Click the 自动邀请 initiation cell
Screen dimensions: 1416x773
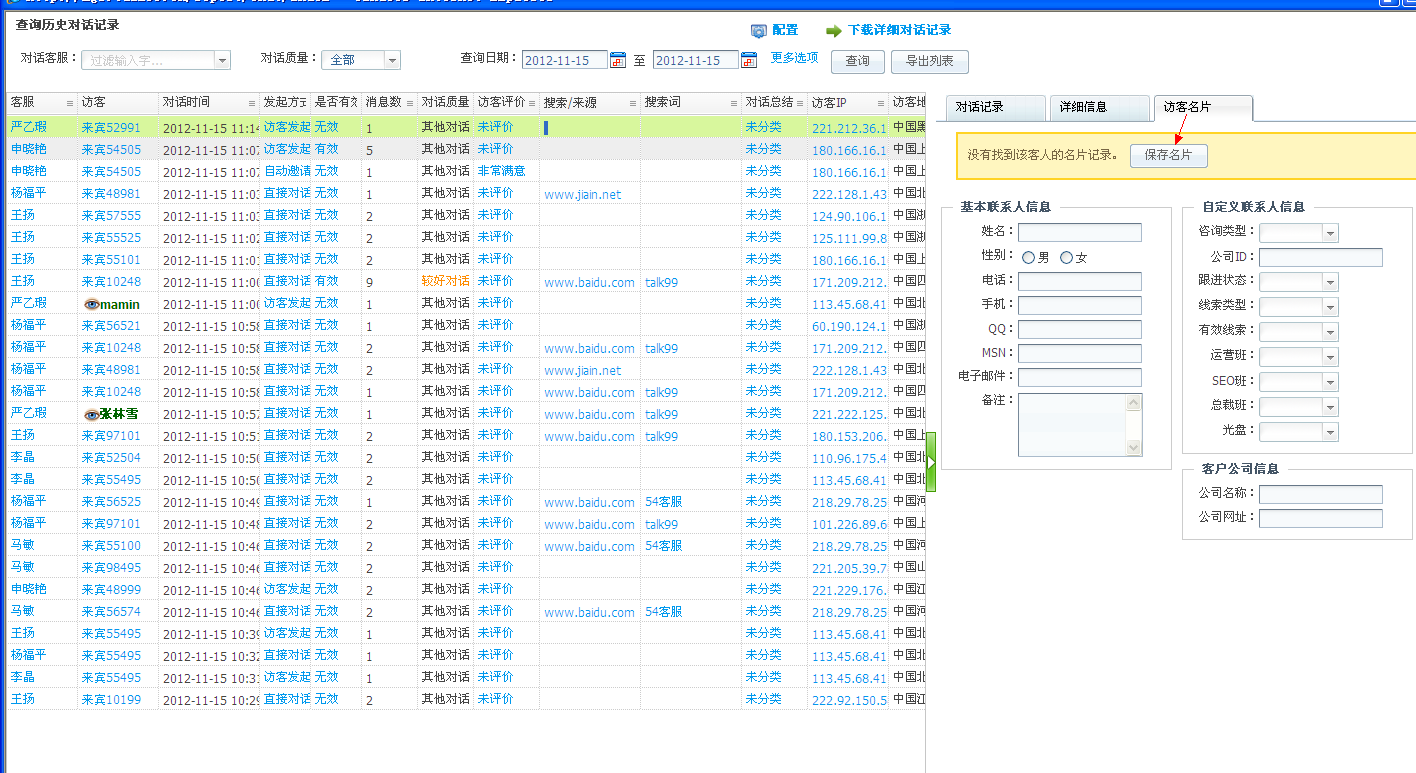(x=287, y=171)
